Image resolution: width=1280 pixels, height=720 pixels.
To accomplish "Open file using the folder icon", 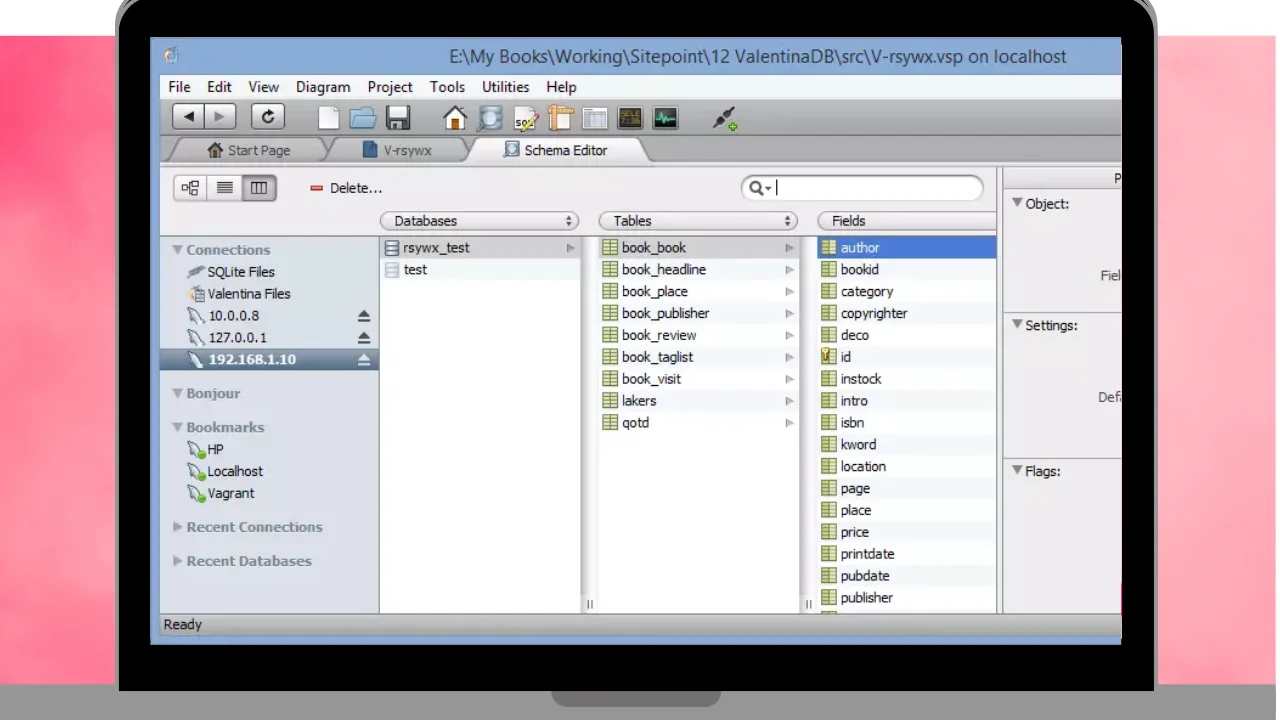I will pos(363,118).
